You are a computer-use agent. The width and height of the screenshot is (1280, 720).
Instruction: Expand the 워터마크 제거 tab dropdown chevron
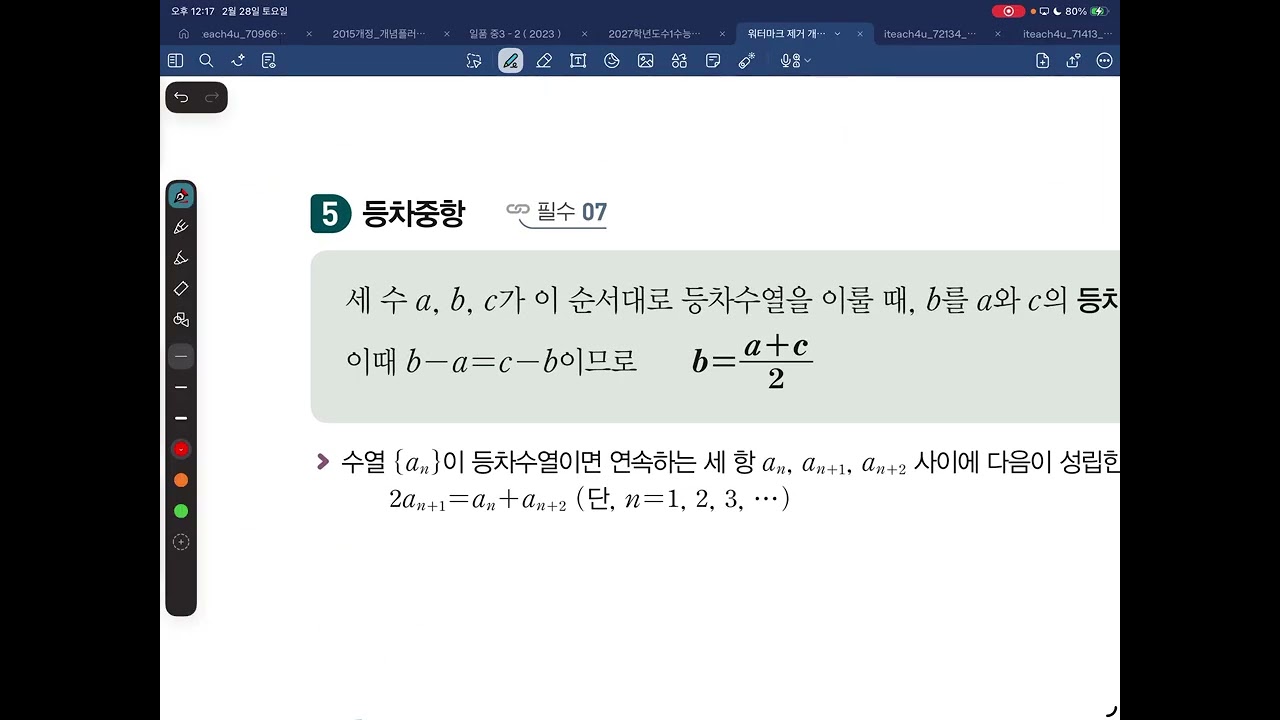click(837, 34)
